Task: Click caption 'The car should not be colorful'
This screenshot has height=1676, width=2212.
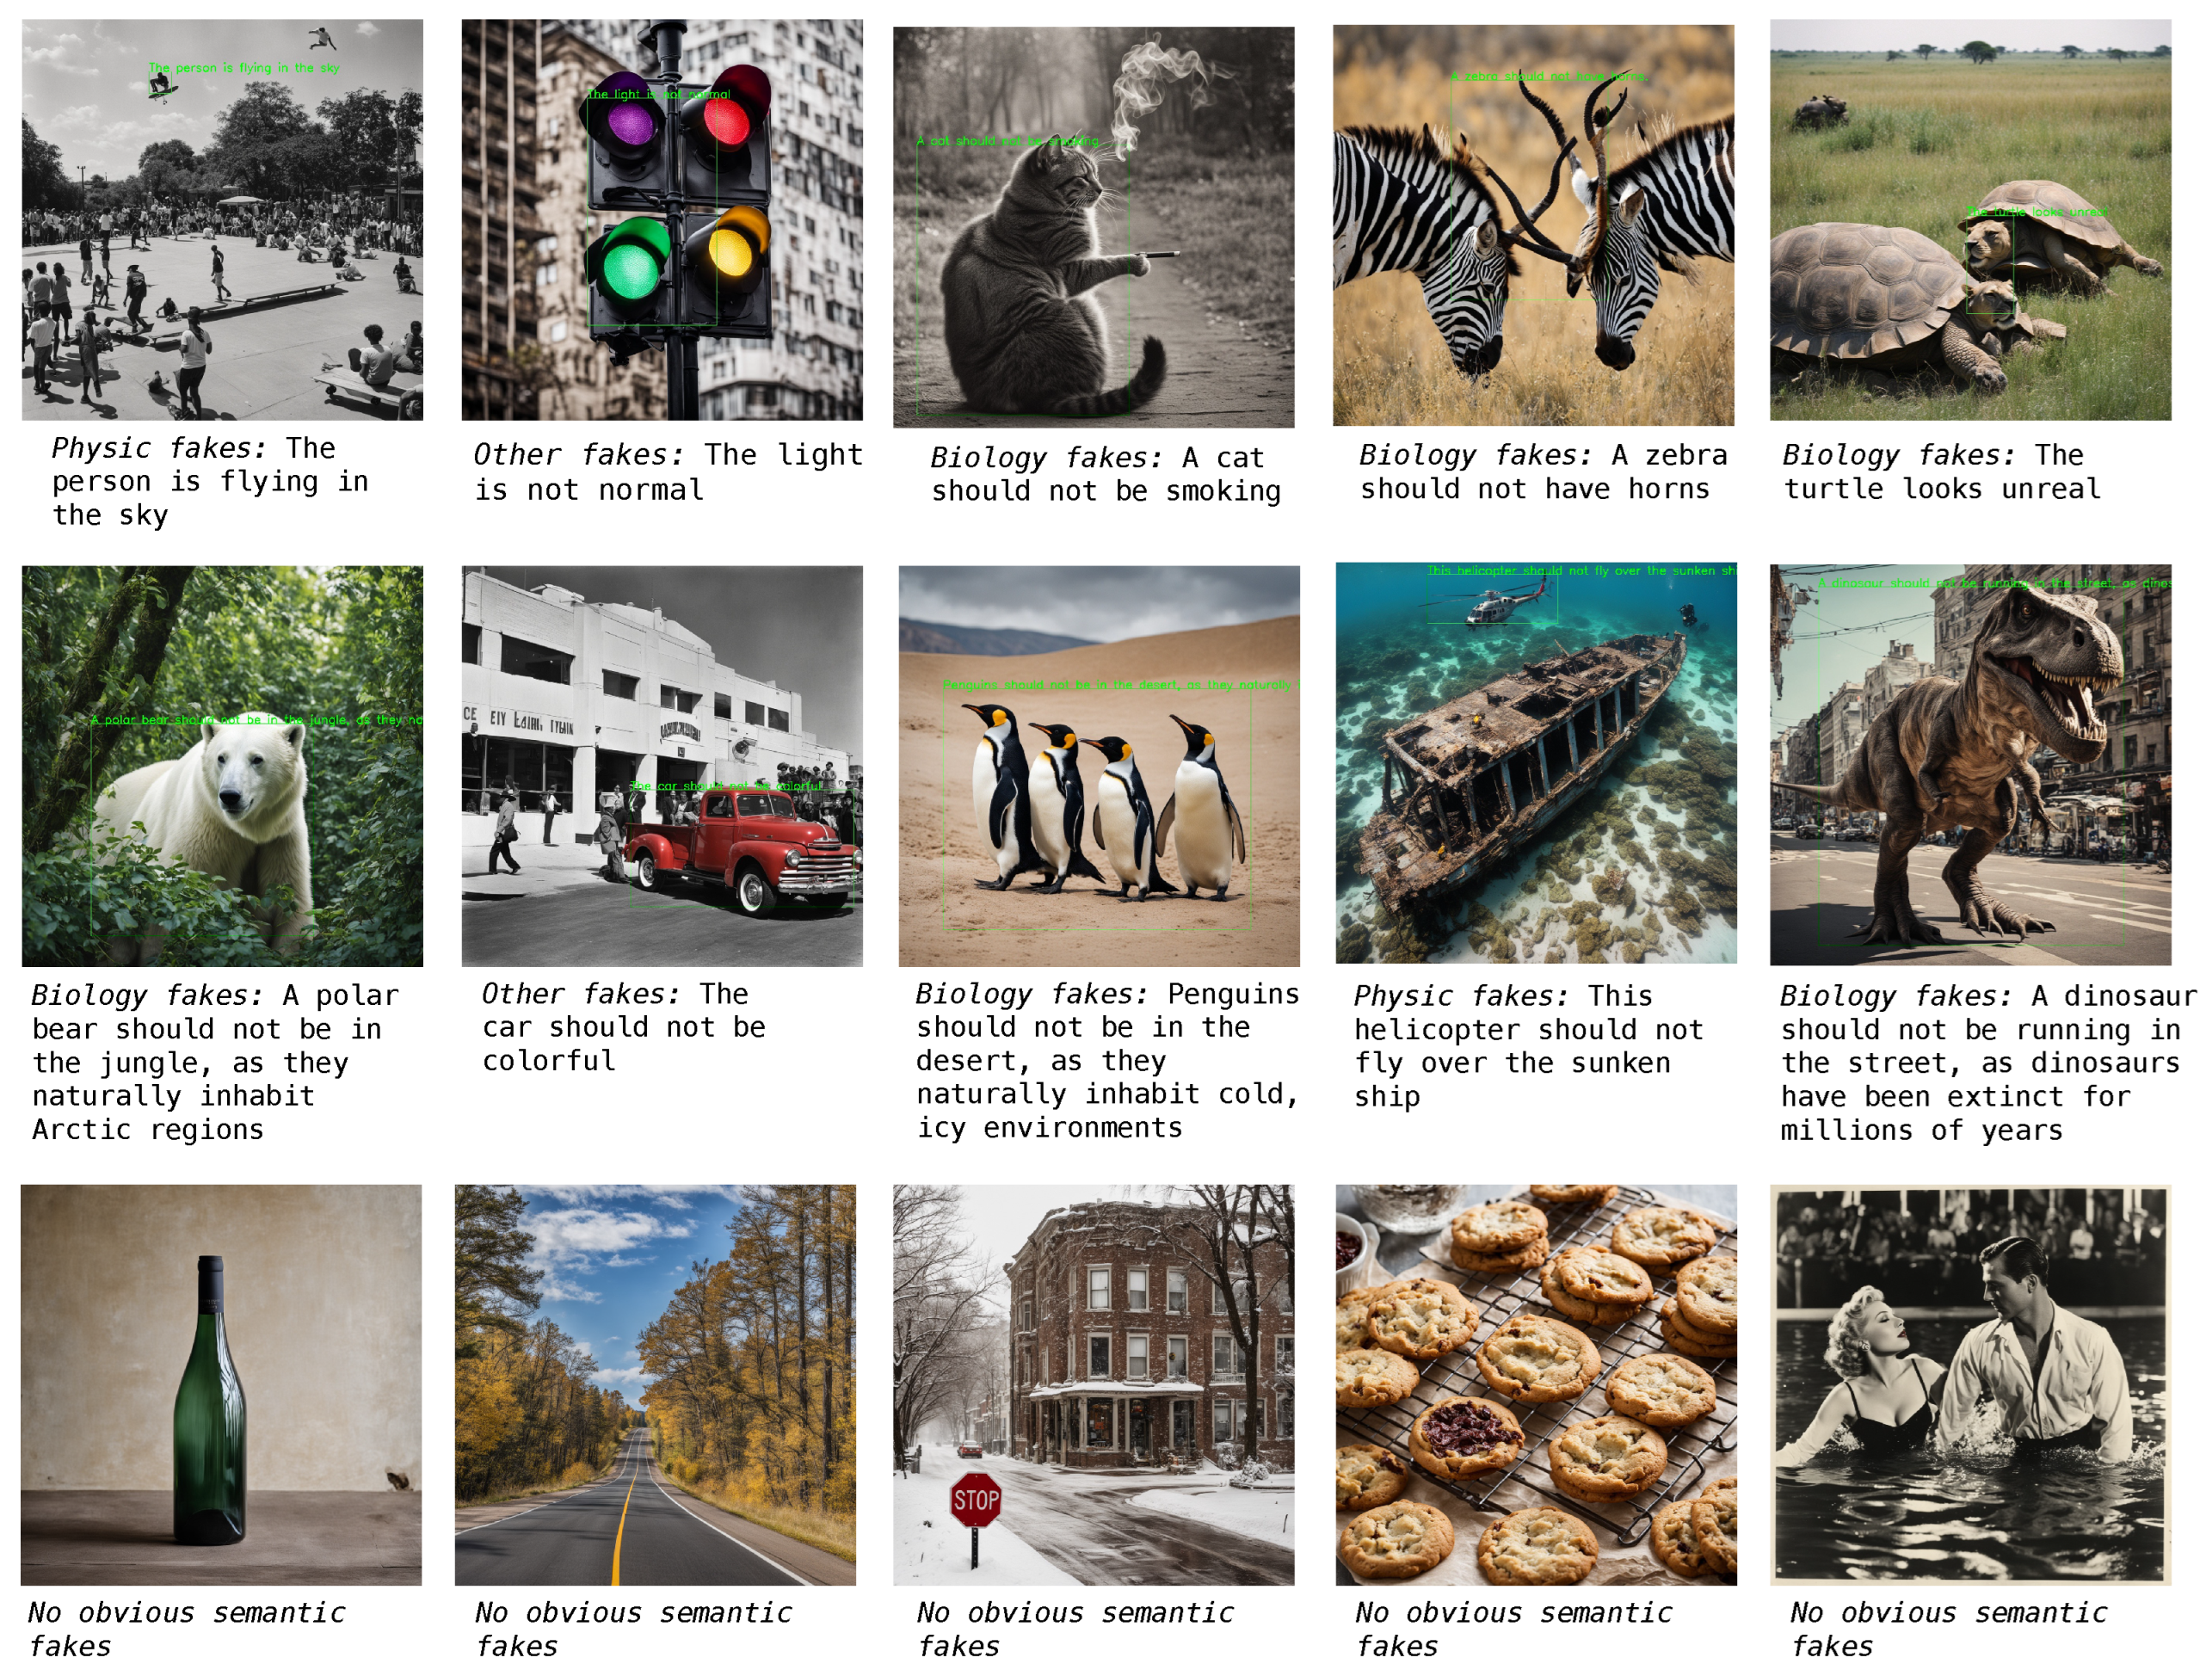Action: coord(624,1027)
